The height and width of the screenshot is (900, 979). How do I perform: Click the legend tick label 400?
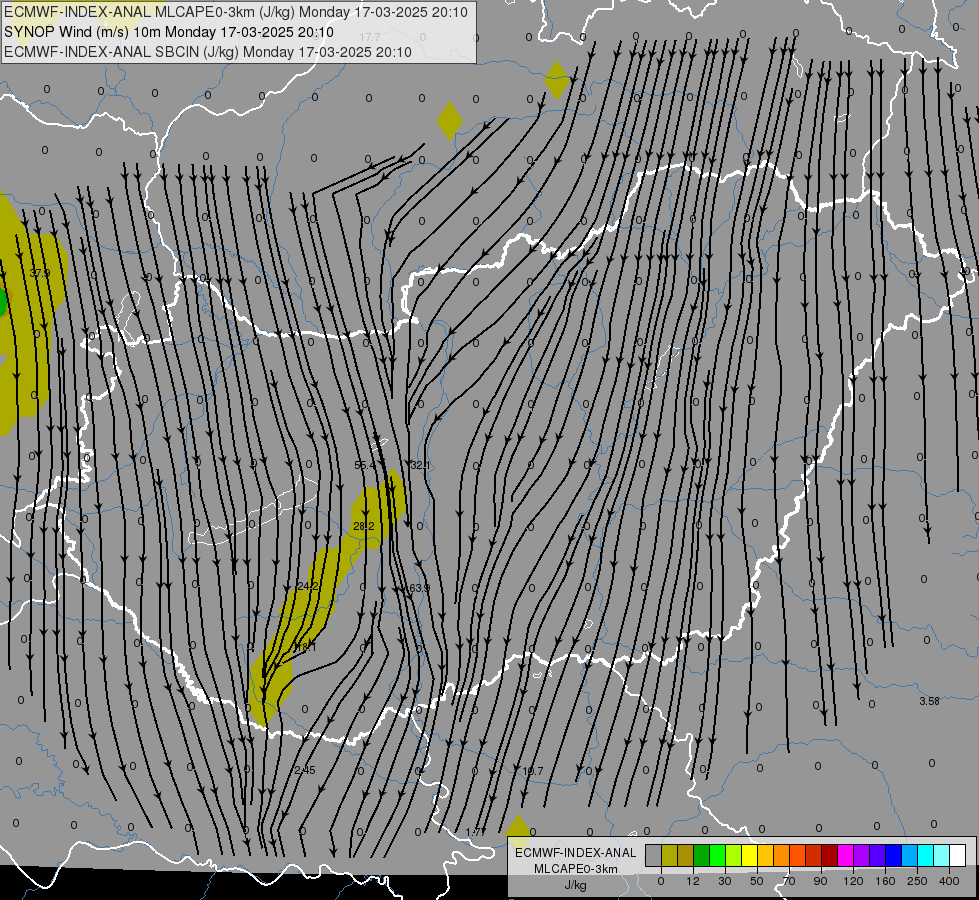tap(949, 881)
